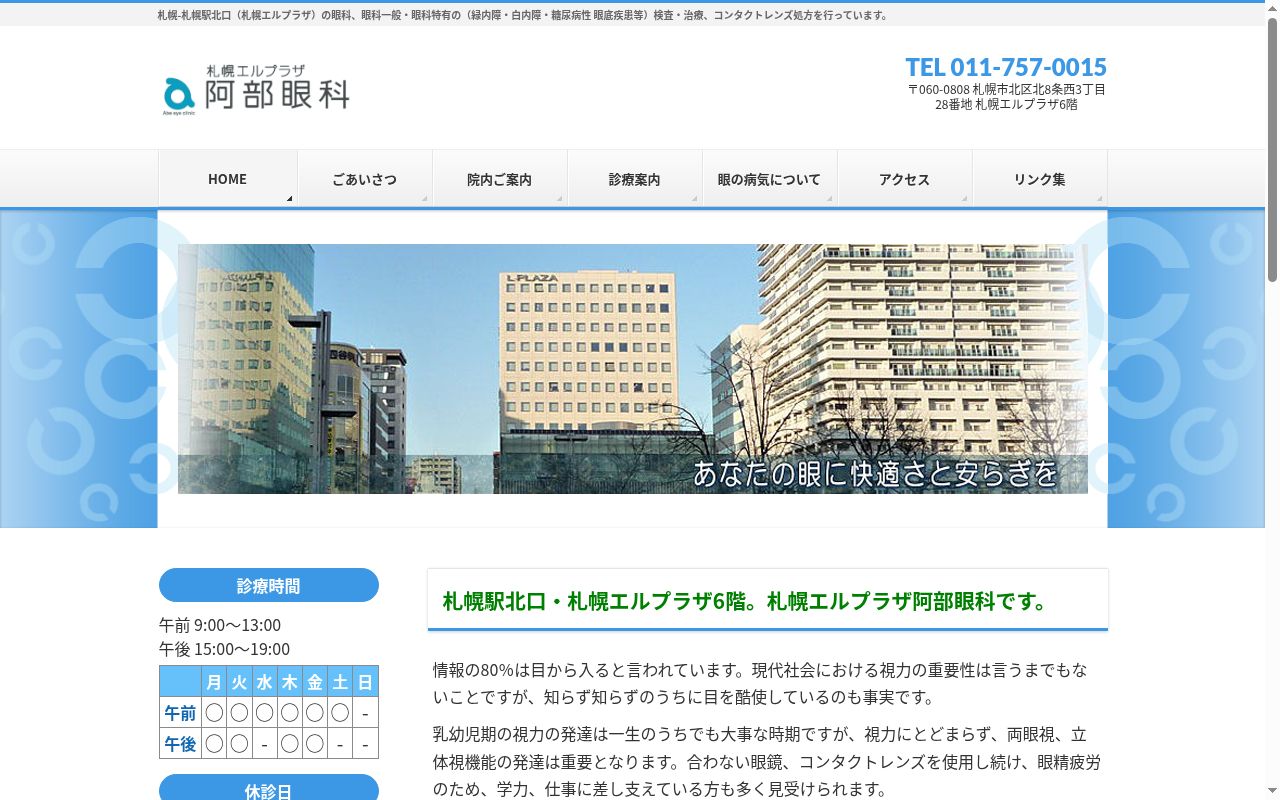Click the 休診日 sidebar heading
Image resolution: width=1280 pixels, height=800 pixels.
click(269, 789)
